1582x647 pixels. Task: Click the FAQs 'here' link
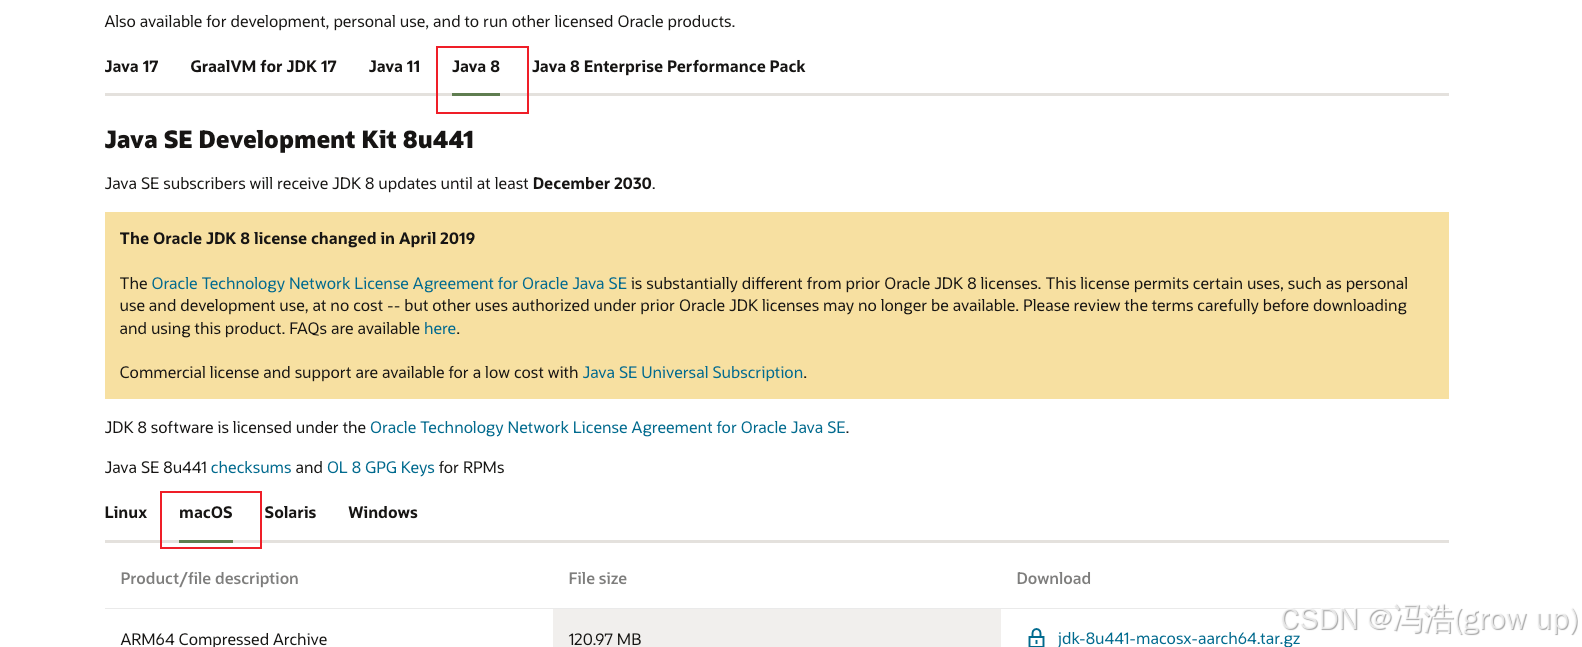[440, 329]
